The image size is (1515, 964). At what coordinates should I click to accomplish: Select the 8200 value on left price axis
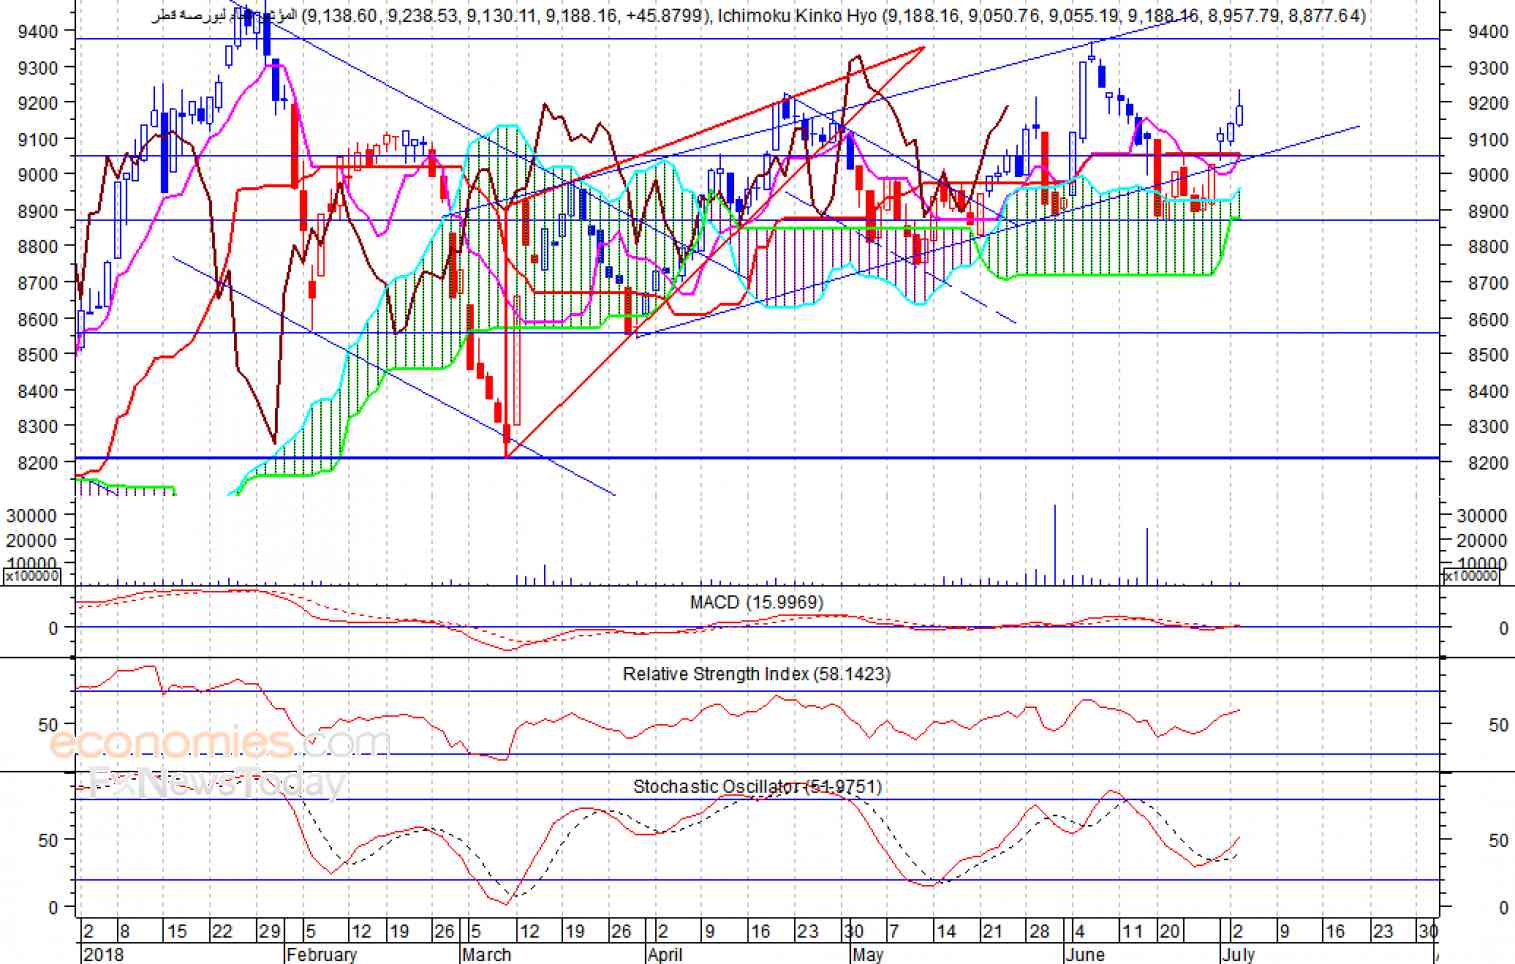[x=38, y=462]
